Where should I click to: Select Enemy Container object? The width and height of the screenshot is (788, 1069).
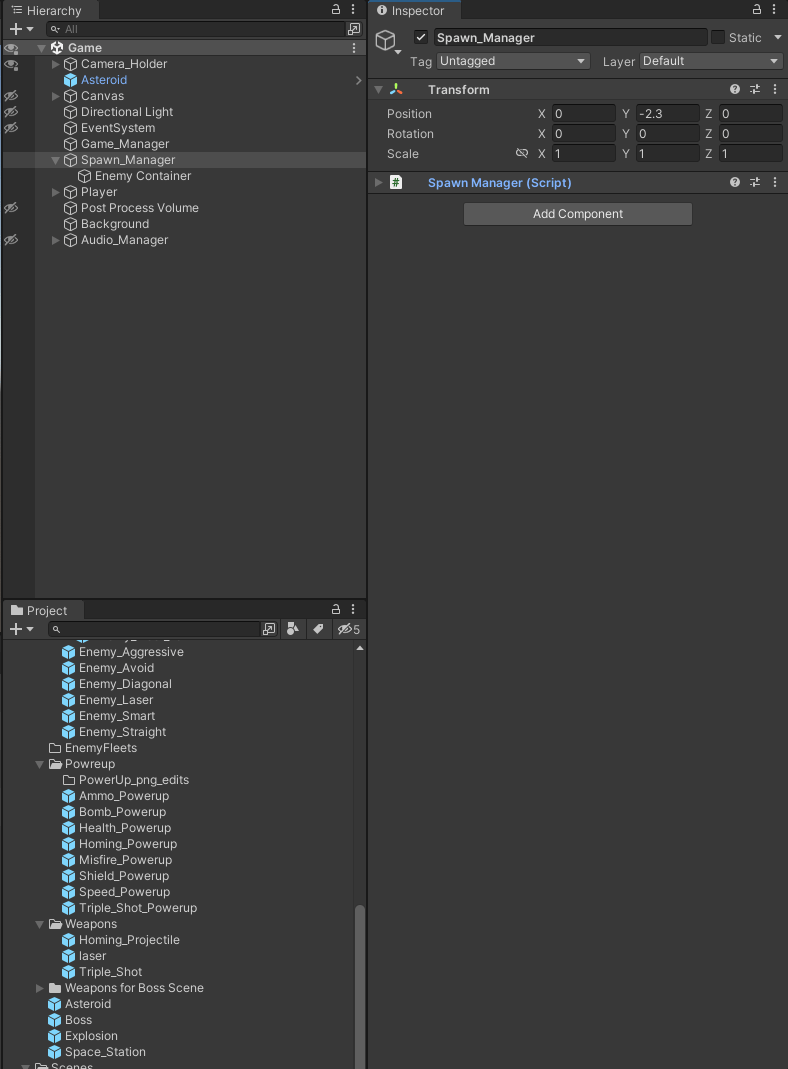tap(142, 176)
